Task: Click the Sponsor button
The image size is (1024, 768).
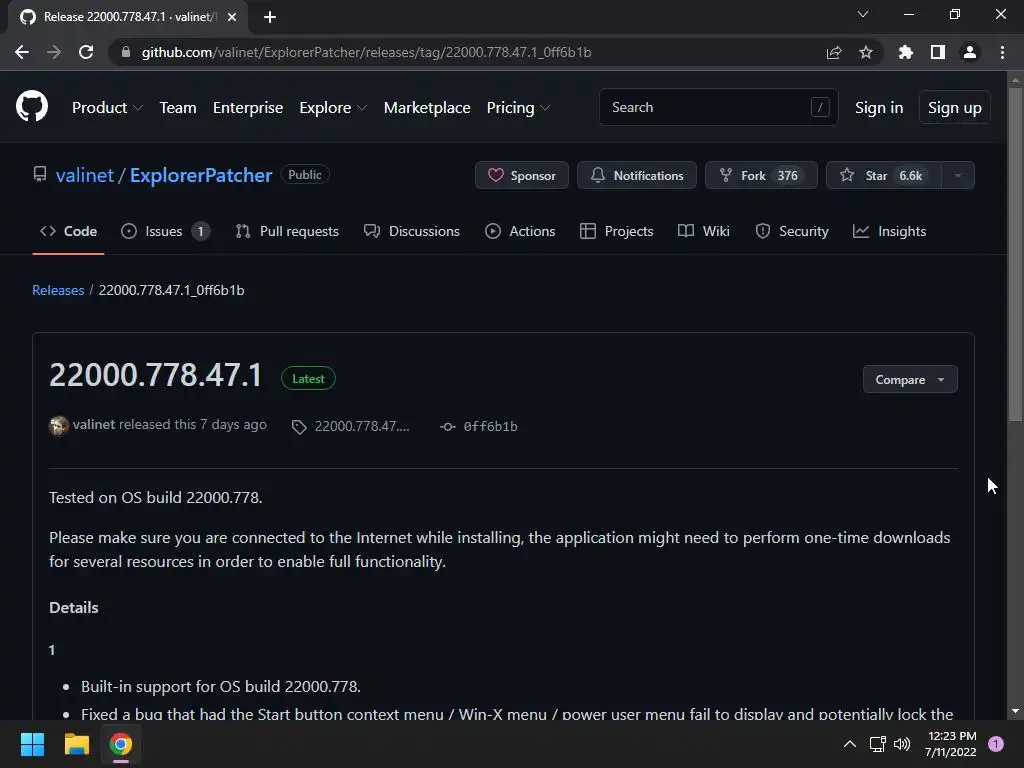Action: 522,176
